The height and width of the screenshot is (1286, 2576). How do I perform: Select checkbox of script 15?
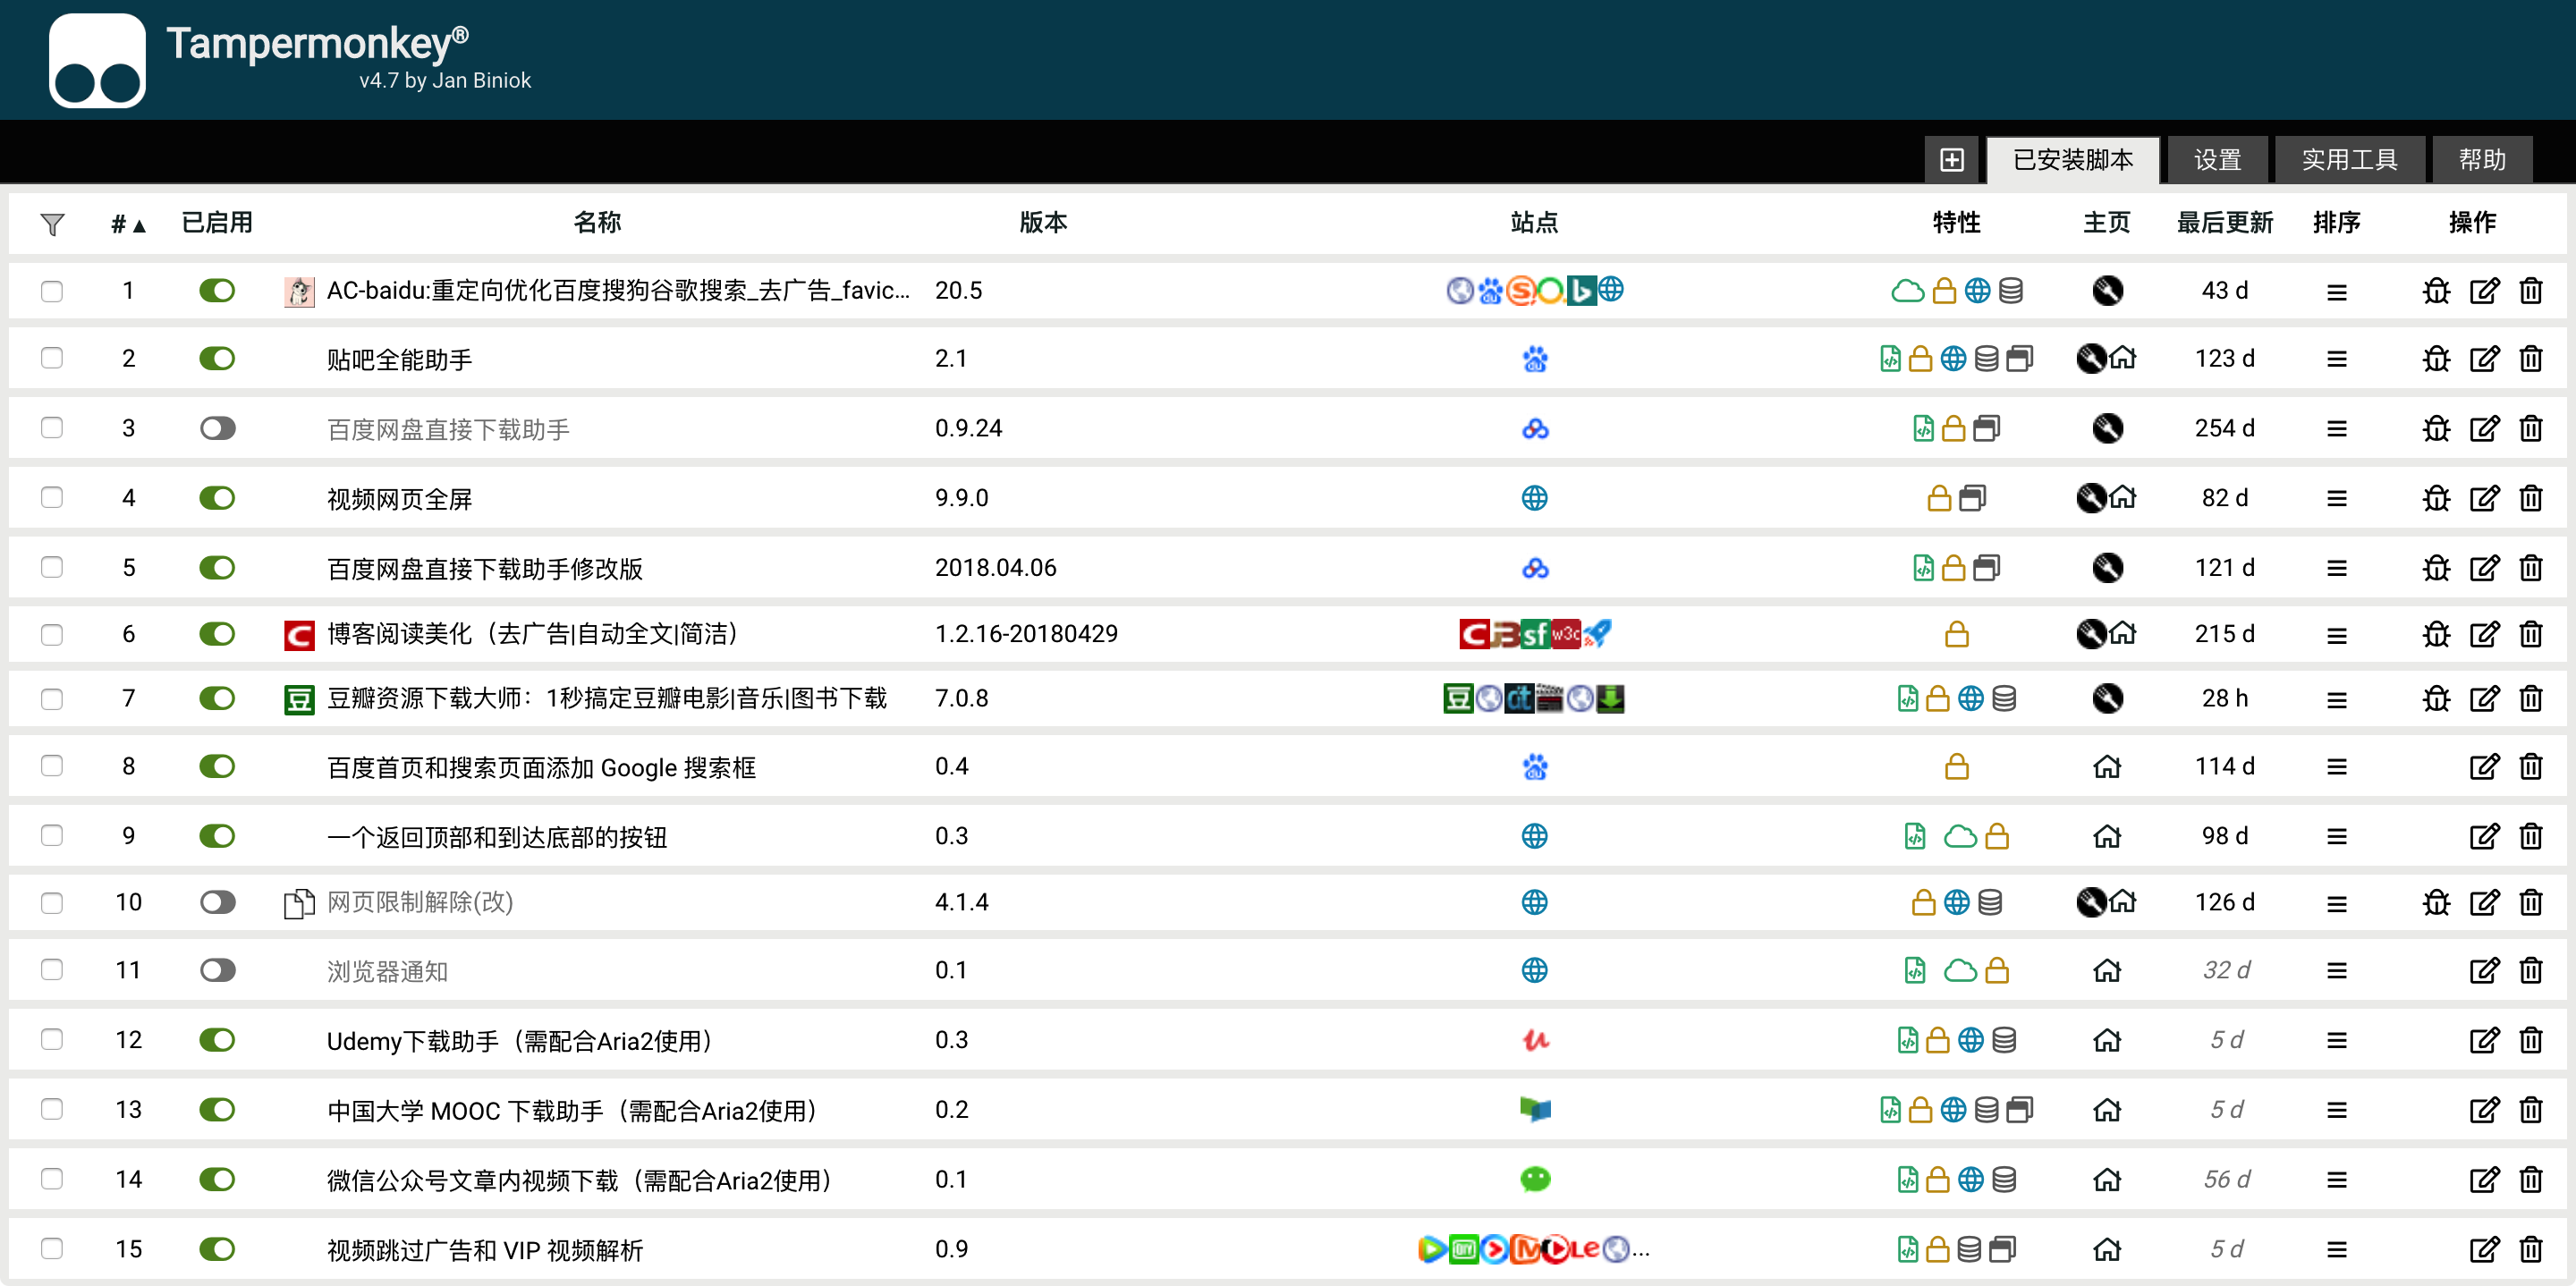(x=52, y=1249)
